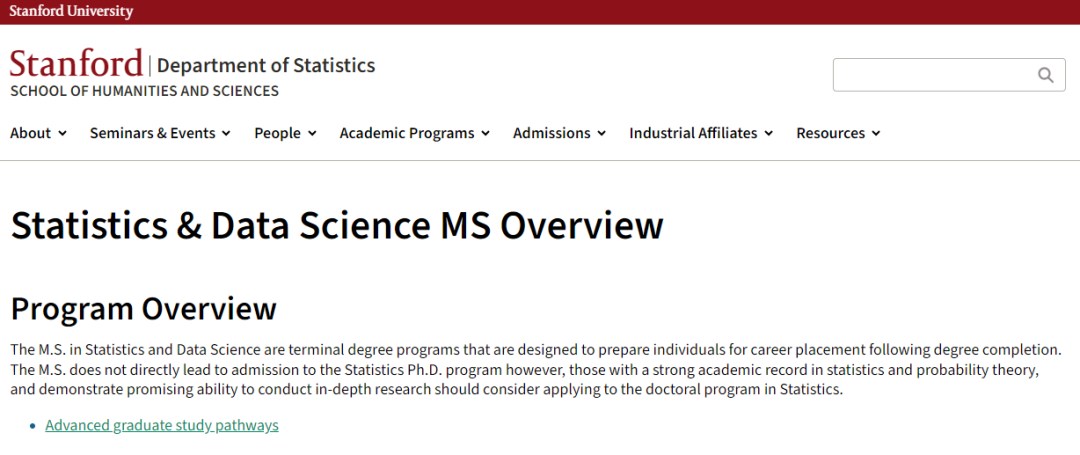This screenshot has height=455, width=1080.
Task: Expand the Industrial Affiliates chevron
Action: point(769,134)
